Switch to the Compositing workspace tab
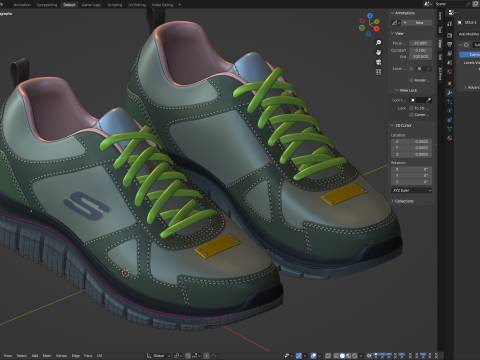This screenshot has height=360, width=480. pyautogui.click(x=47, y=5)
